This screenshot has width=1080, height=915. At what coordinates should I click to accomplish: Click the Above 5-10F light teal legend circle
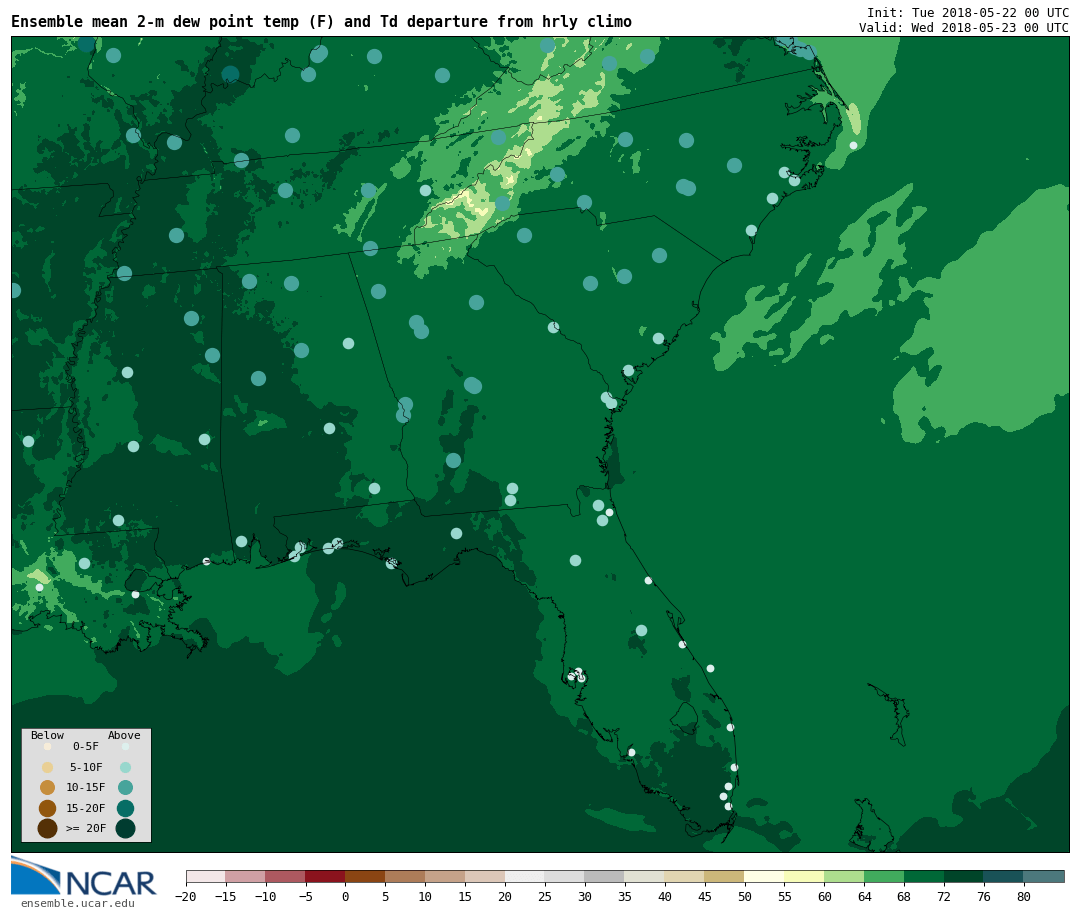point(125,768)
